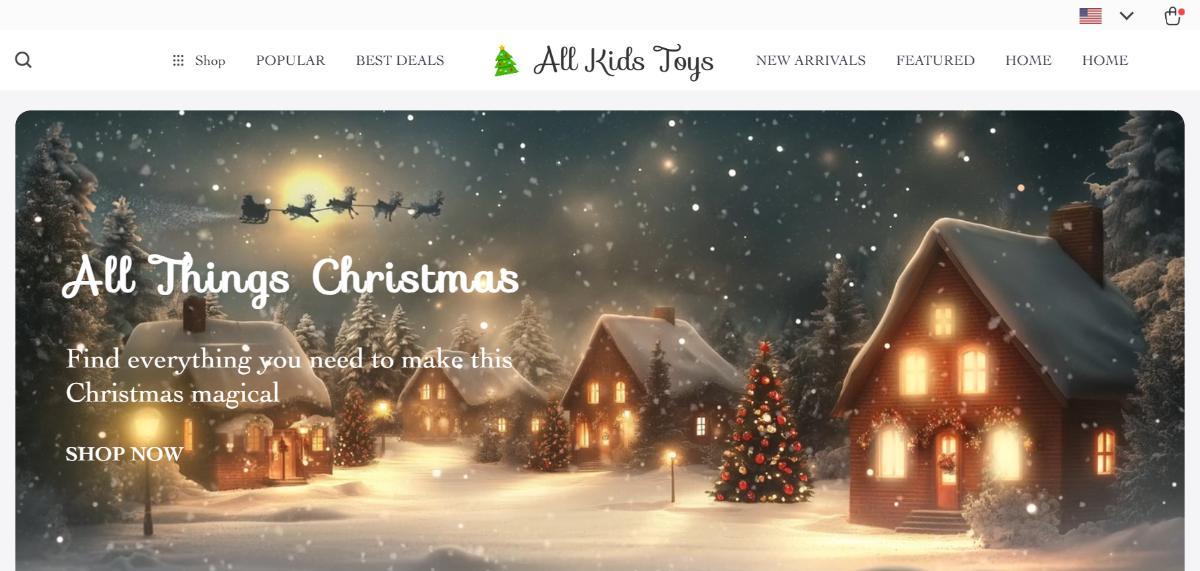The width and height of the screenshot is (1200, 571).
Task: Click the grid icon beside Shop
Action: coord(178,60)
